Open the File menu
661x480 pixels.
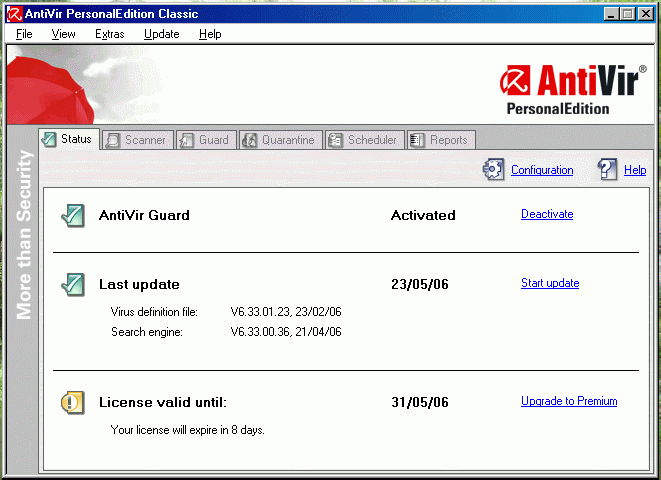point(24,34)
